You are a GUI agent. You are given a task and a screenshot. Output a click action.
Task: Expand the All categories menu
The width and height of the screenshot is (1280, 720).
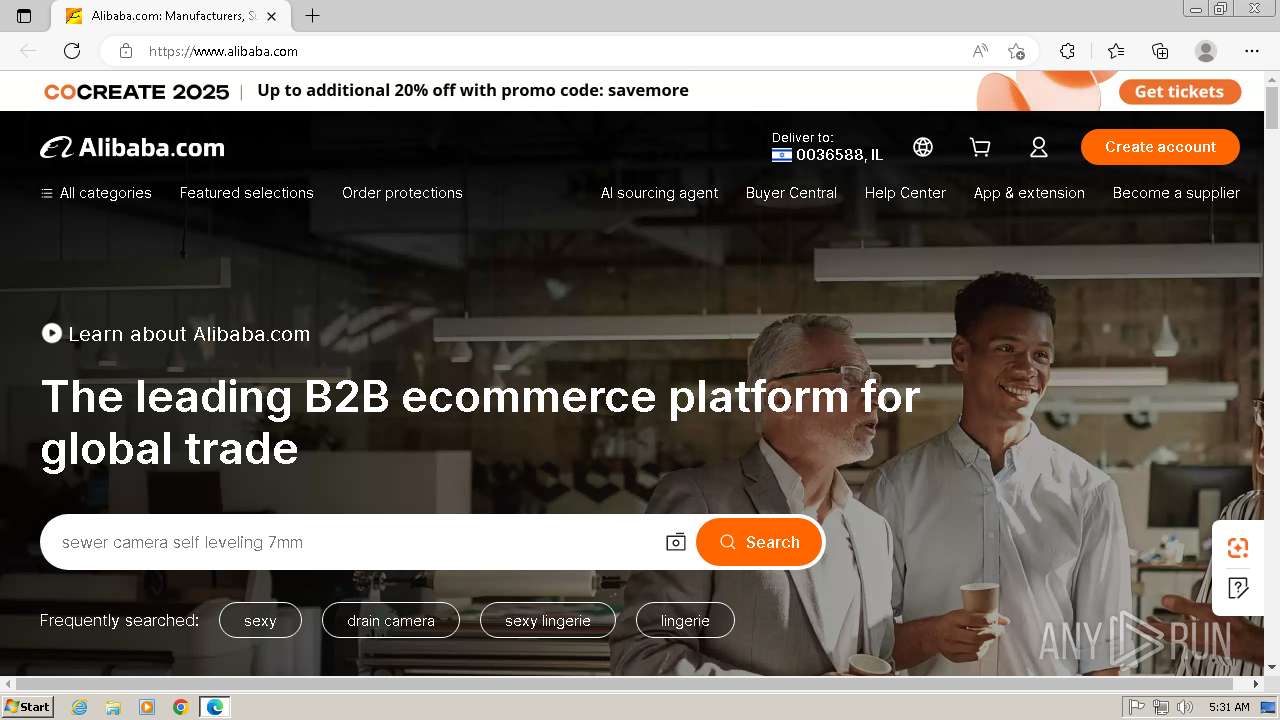point(96,193)
